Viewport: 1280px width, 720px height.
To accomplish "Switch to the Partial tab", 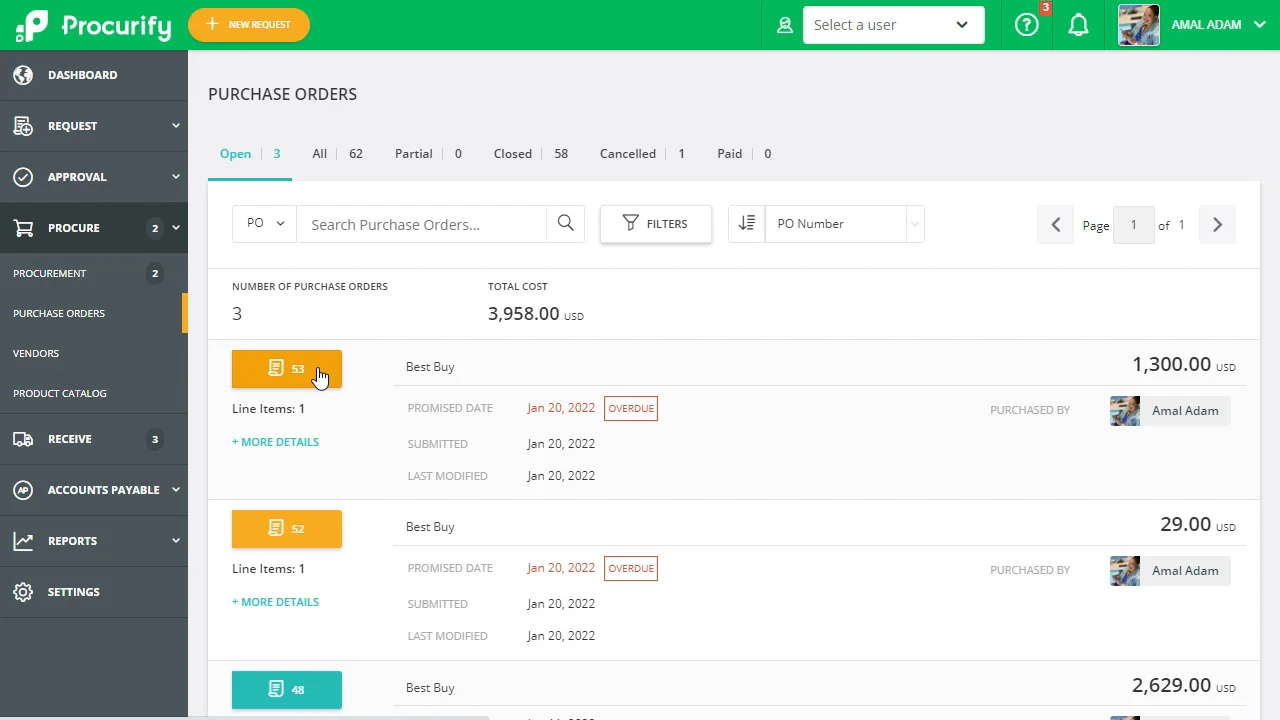I will tap(428, 154).
